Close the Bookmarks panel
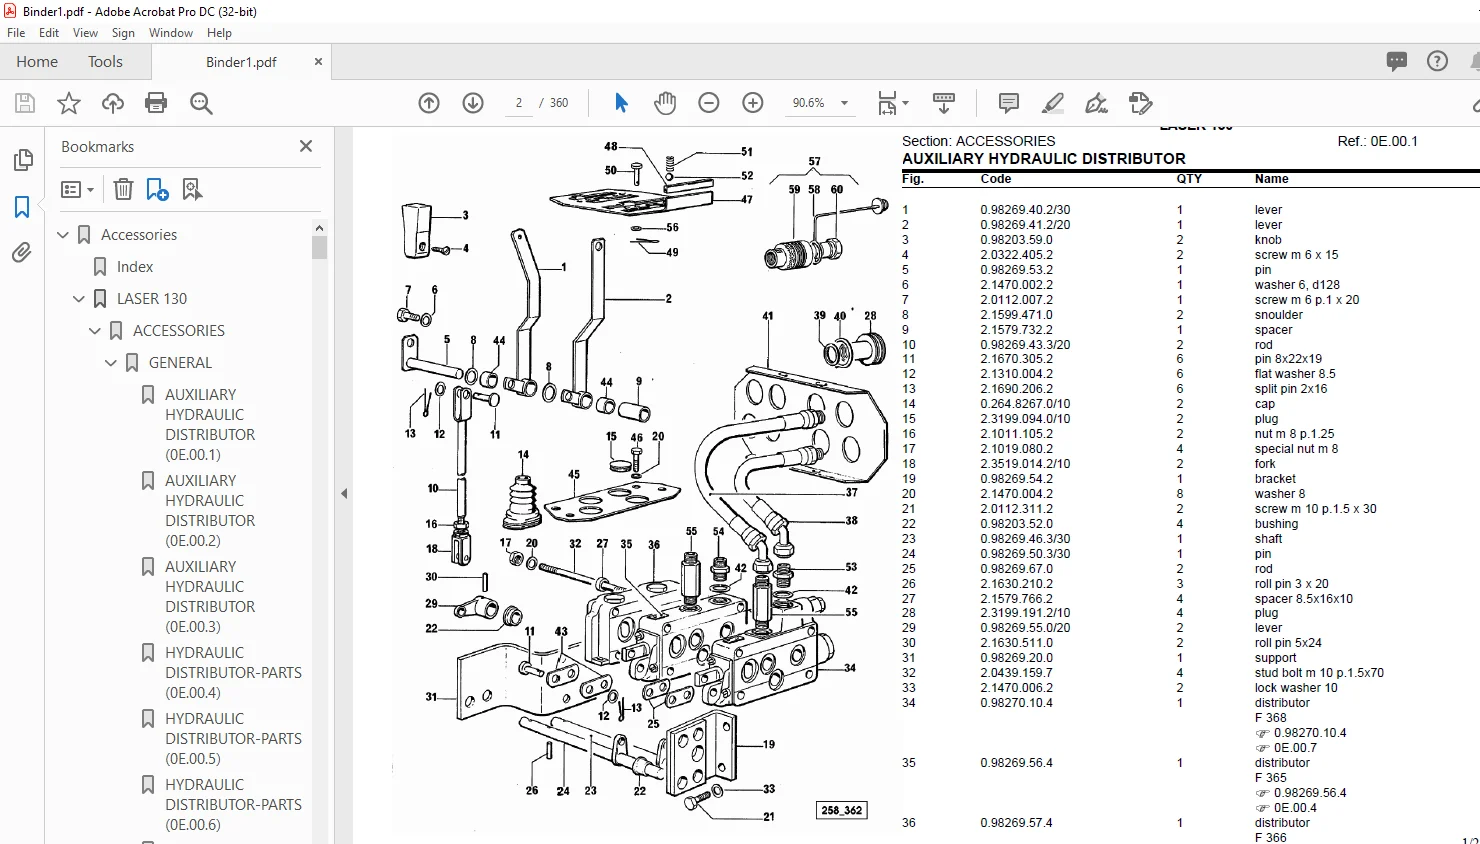Screen dimensions: 1480x844 [x=306, y=146]
